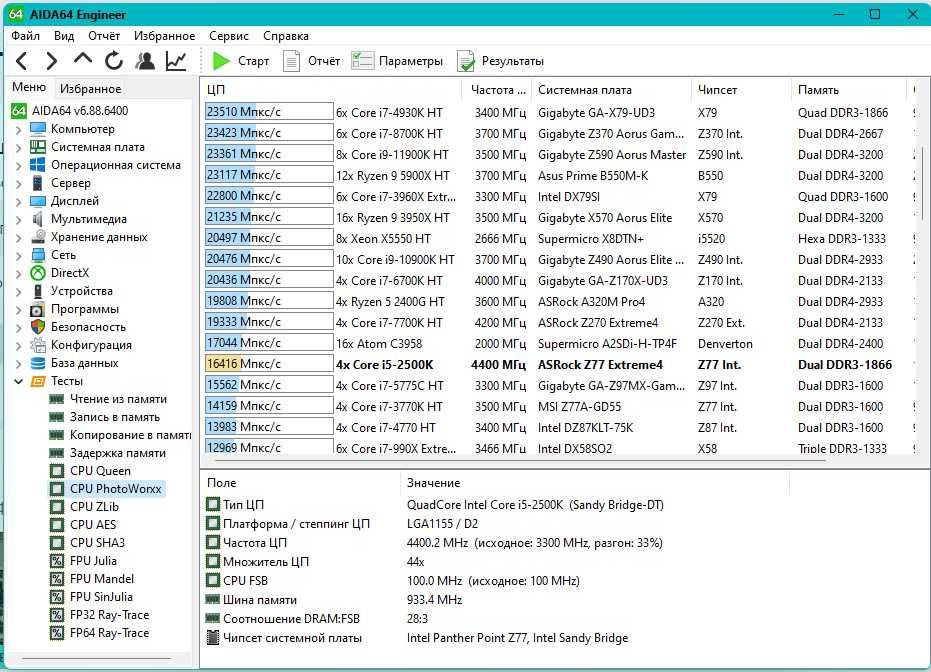Select the Безопасность shield icon
Viewport: 931px width, 672px height.
[38, 327]
